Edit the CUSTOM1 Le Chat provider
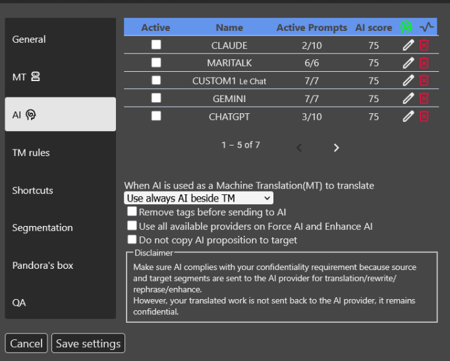Screen dimensions: 450x361 (408, 80)
